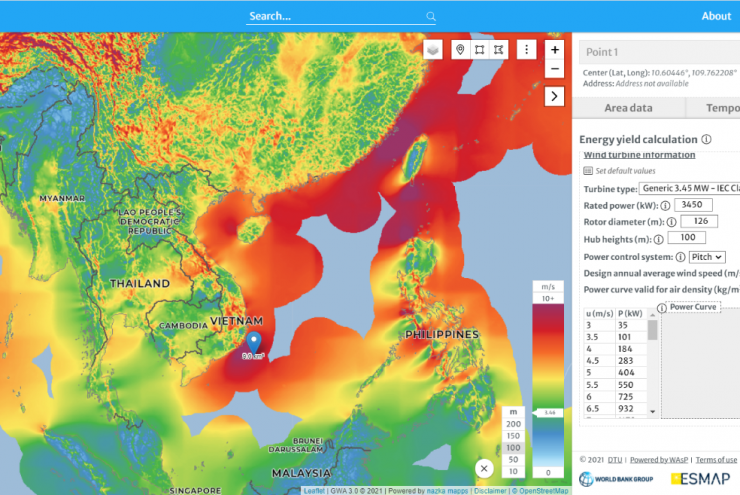Screen dimensions: 740x495
Task: Close the height legend with X button
Action: pyautogui.click(x=484, y=468)
